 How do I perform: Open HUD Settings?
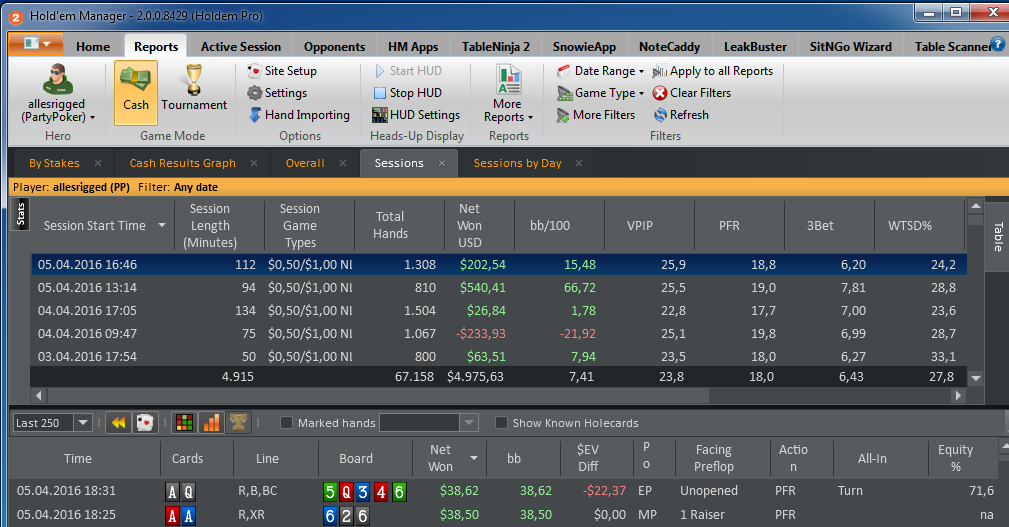pyautogui.click(x=416, y=115)
